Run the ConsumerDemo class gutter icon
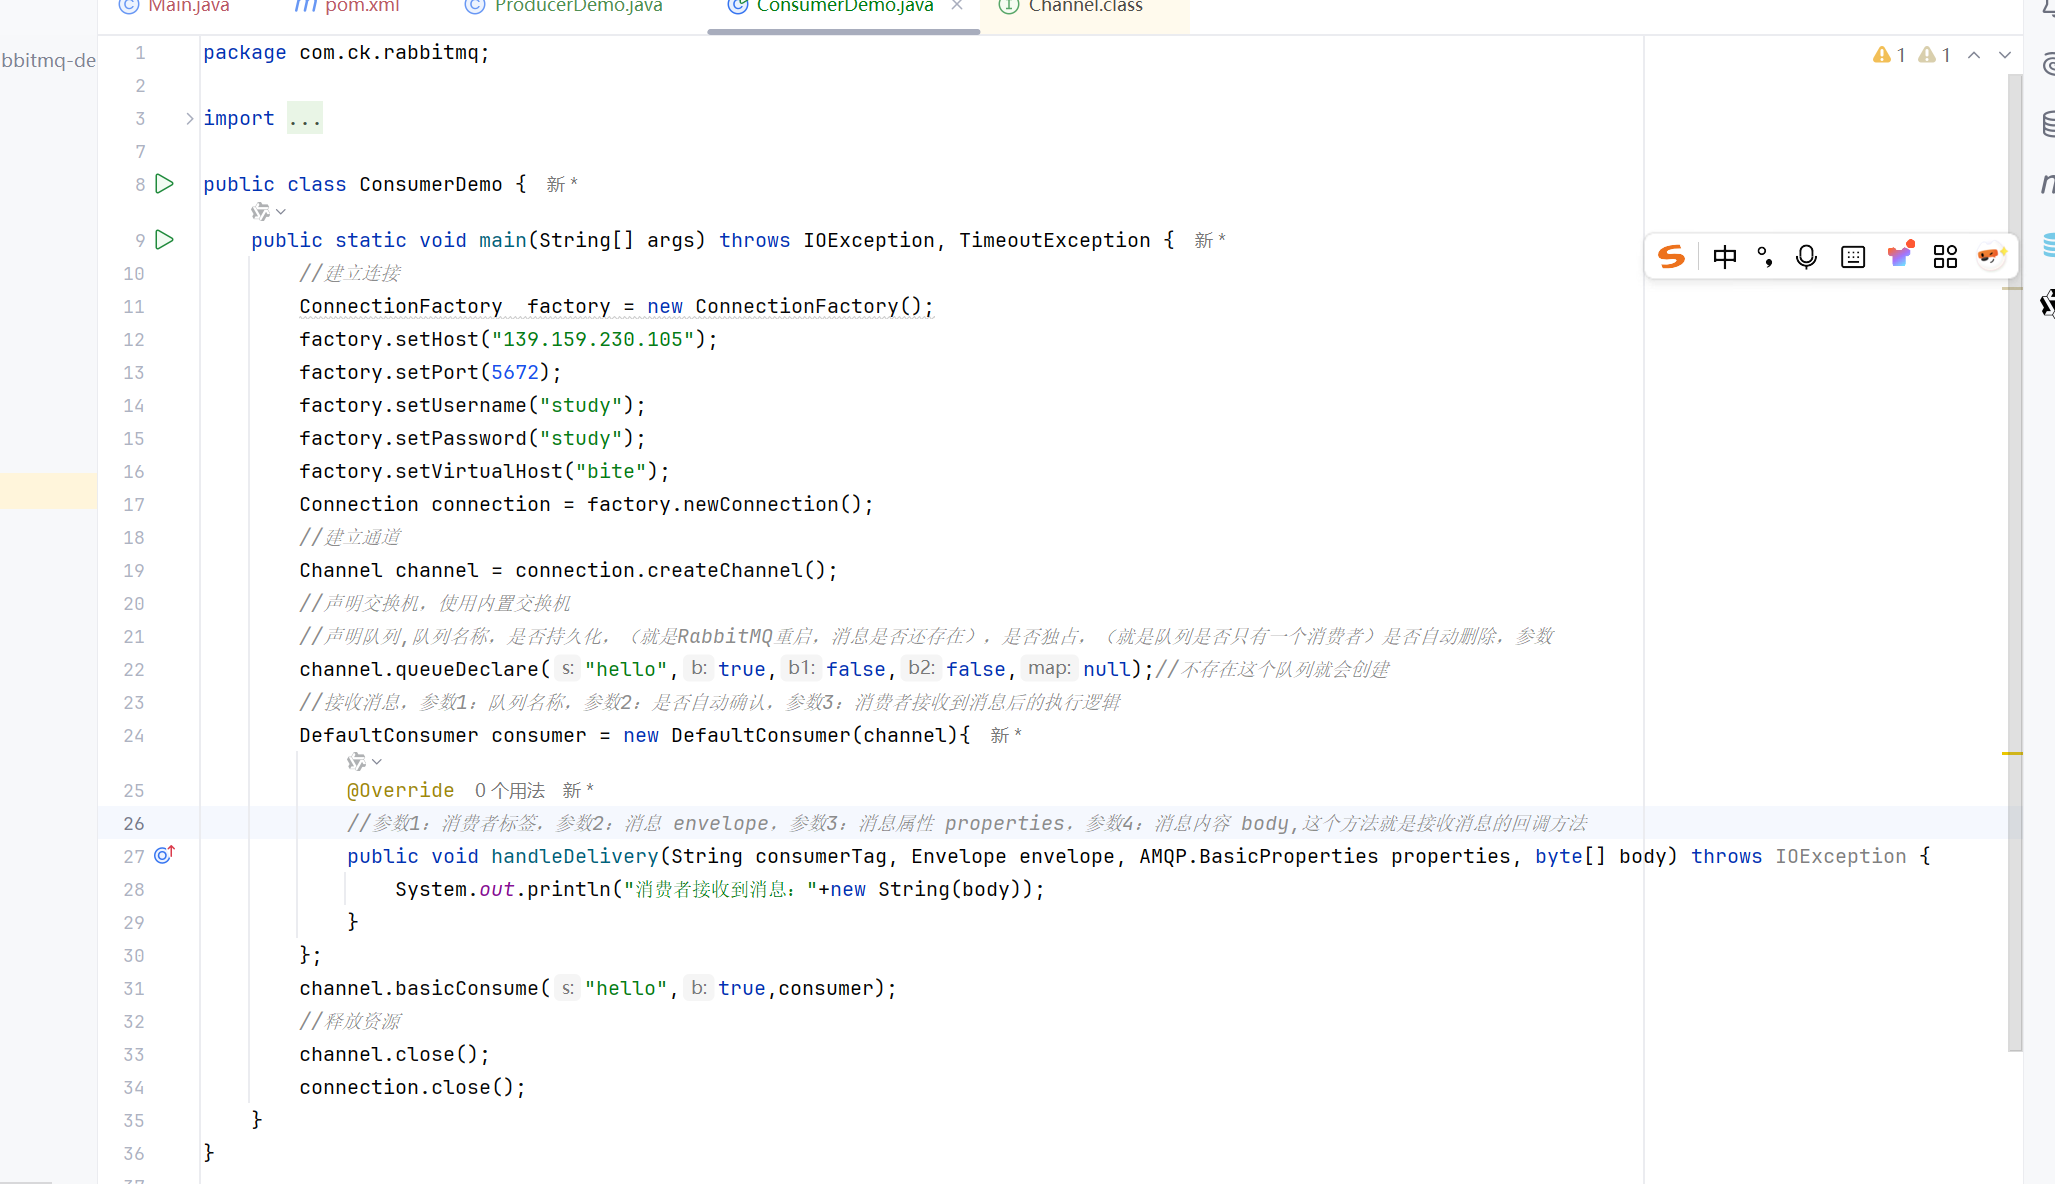This screenshot has width=2055, height=1184. point(165,184)
